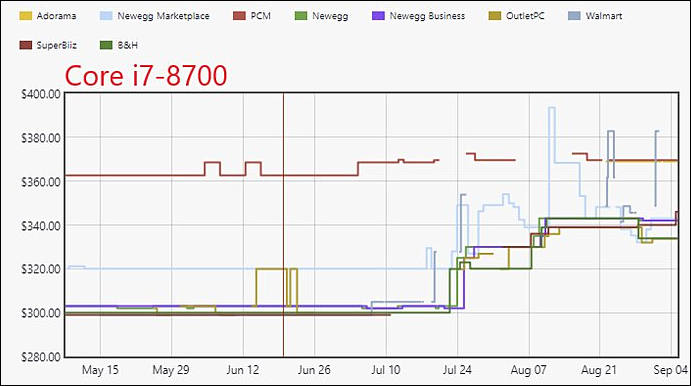Viewport: 691px width, 386px height.
Task: Click the May 15 date label
Action: [100, 370]
